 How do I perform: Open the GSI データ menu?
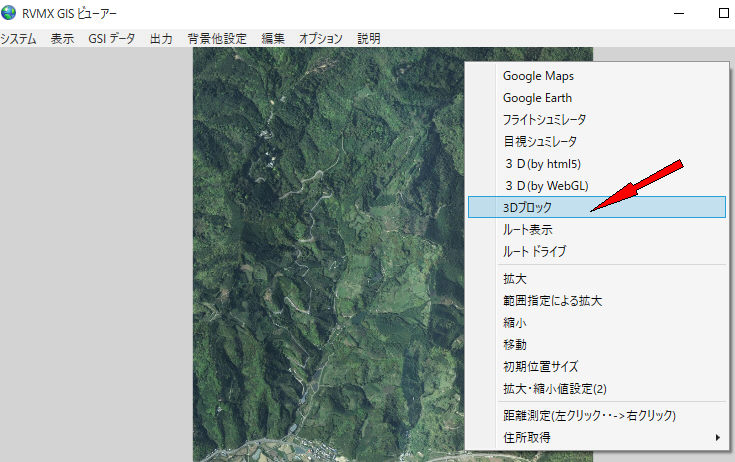click(111, 39)
